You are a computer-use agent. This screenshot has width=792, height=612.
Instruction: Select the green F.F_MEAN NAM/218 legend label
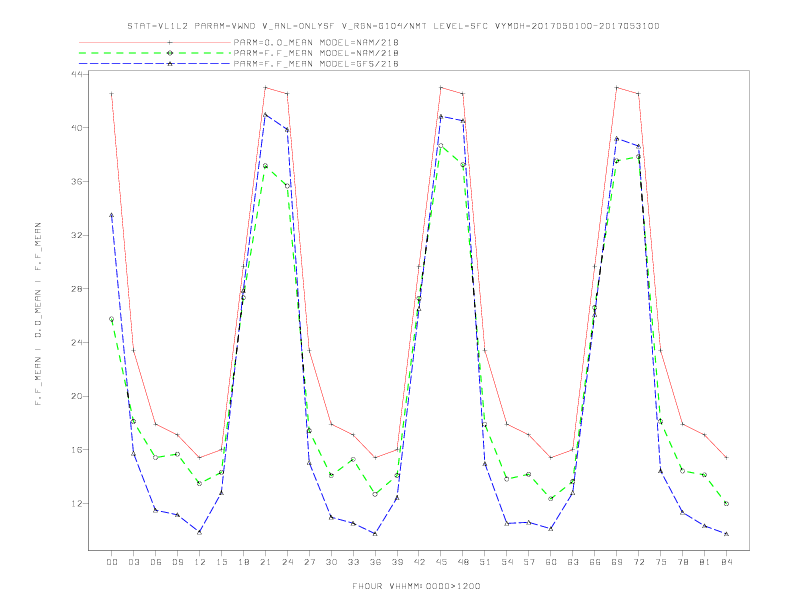click(x=316, y=53)
